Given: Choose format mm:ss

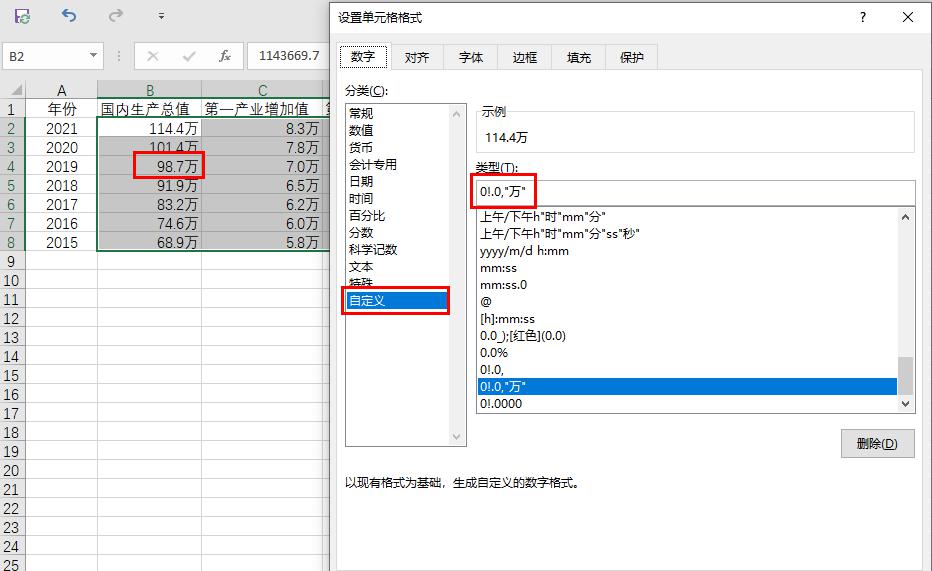Looking at the screenshot, I should click(x=687, y=268).
